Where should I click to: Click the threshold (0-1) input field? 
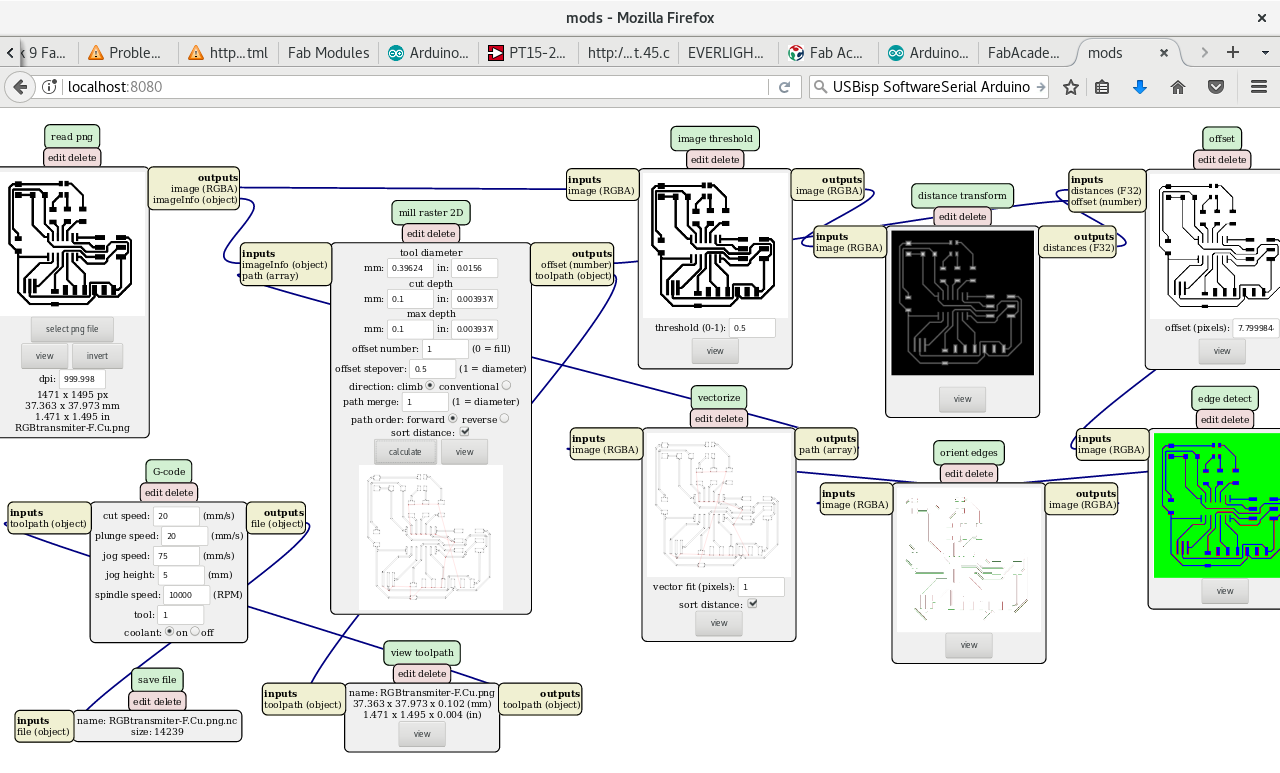(752, 328)
